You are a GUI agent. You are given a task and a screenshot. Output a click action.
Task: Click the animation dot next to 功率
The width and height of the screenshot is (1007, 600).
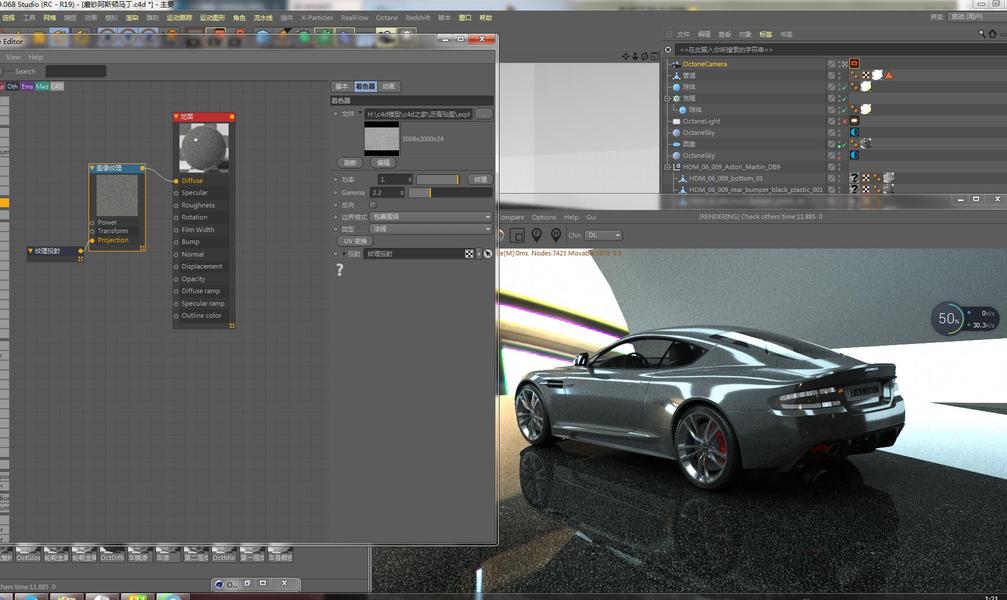[335, 180]
